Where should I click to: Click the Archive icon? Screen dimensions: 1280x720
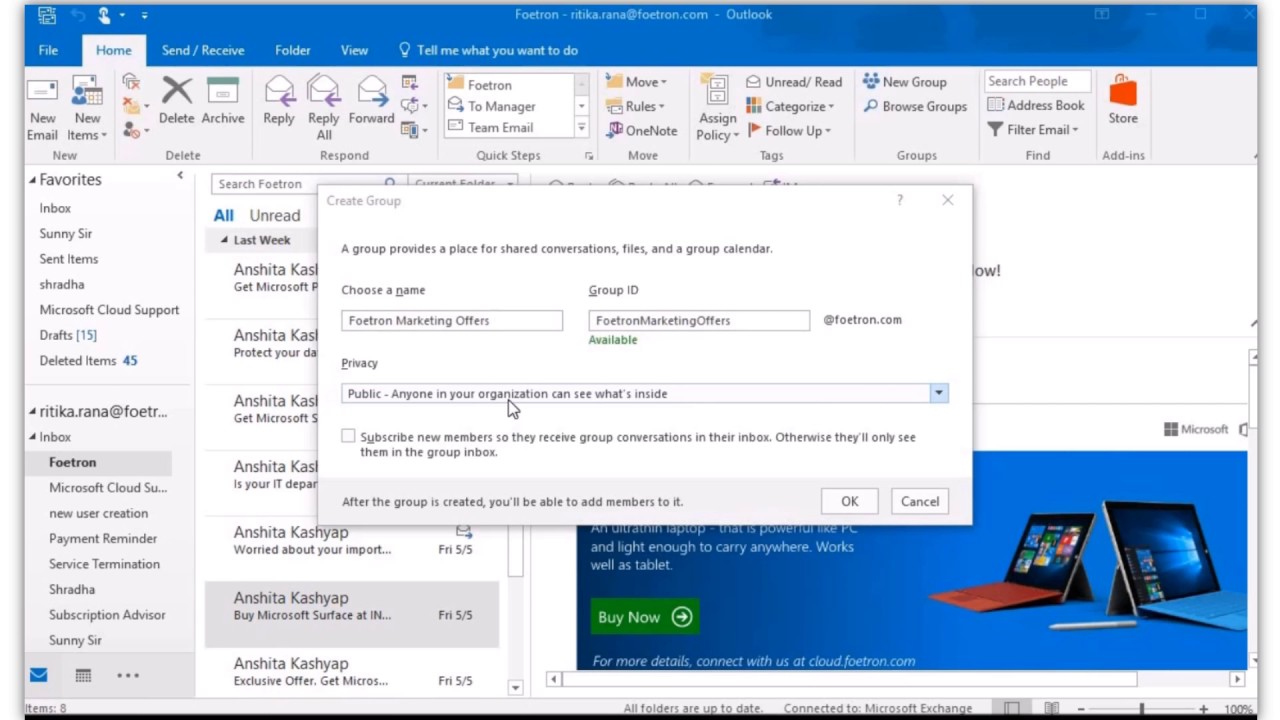coord(223,91)
